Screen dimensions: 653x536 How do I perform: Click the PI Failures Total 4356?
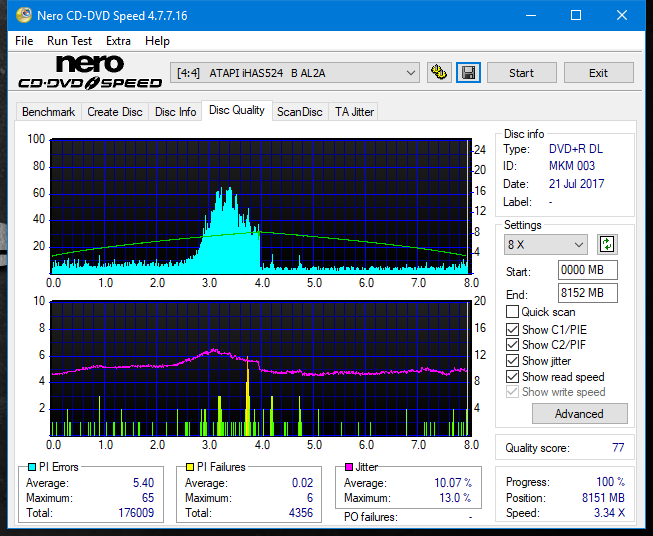point(301,513)
